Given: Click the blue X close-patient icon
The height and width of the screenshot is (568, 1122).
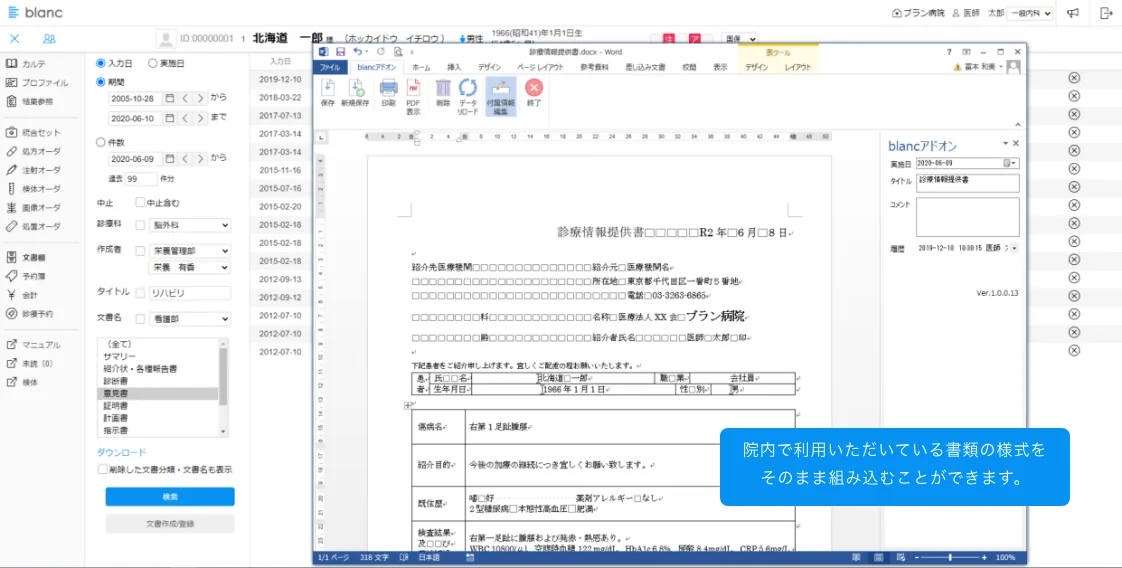Looking at the screenshot, I should tap(14, 39).
